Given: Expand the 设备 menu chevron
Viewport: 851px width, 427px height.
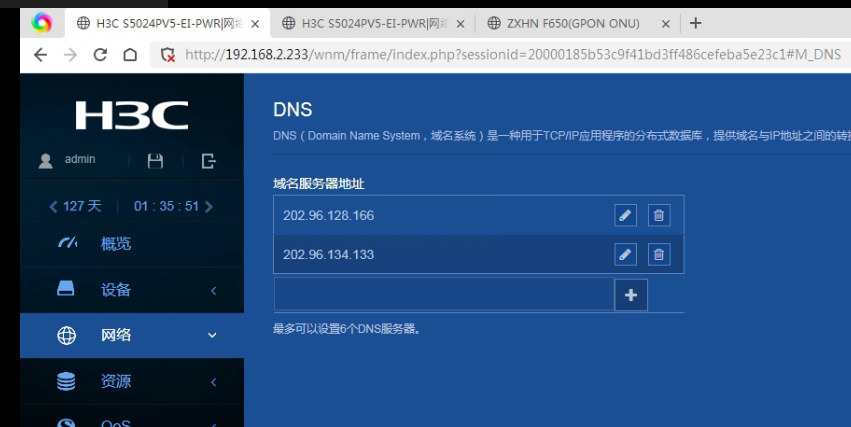Looking at the screenshot, I should (x=213, y=290).
